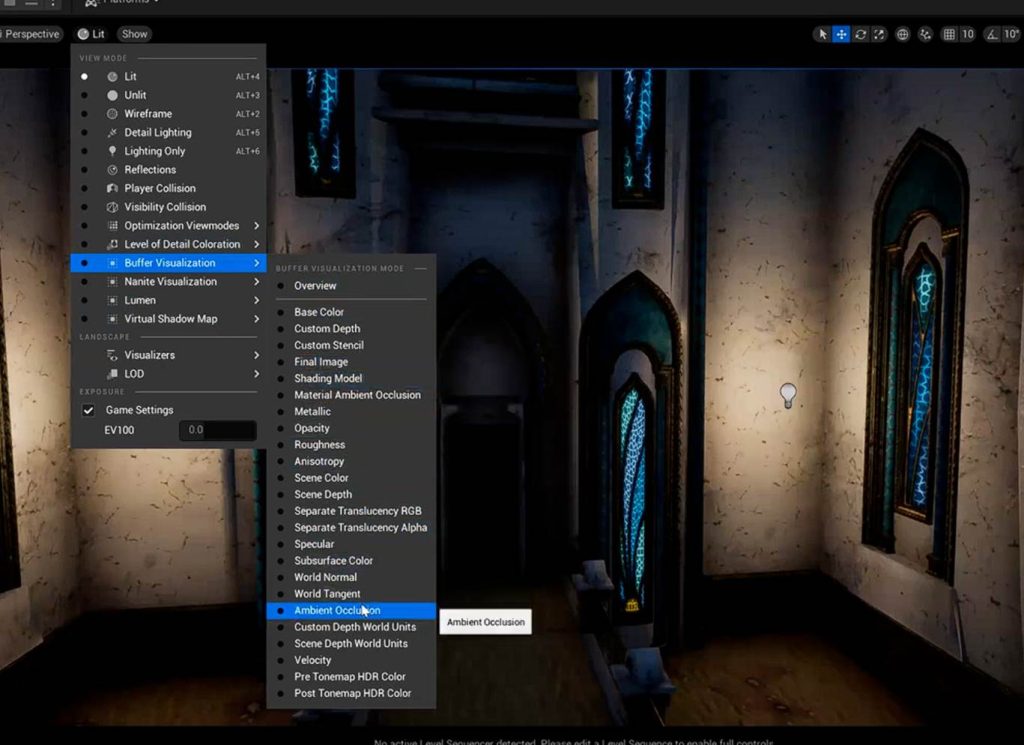Choose Wireframe view mode
The width and height of the screenshot is (1024, 745).
point(148,114)
